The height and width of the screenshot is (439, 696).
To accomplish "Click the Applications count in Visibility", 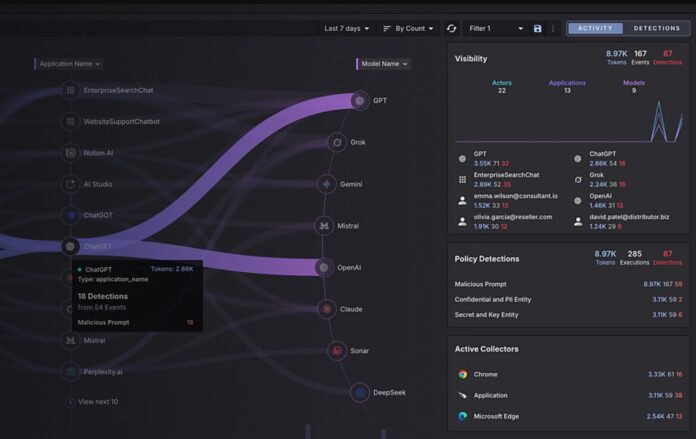I will [x=567, y=91].
